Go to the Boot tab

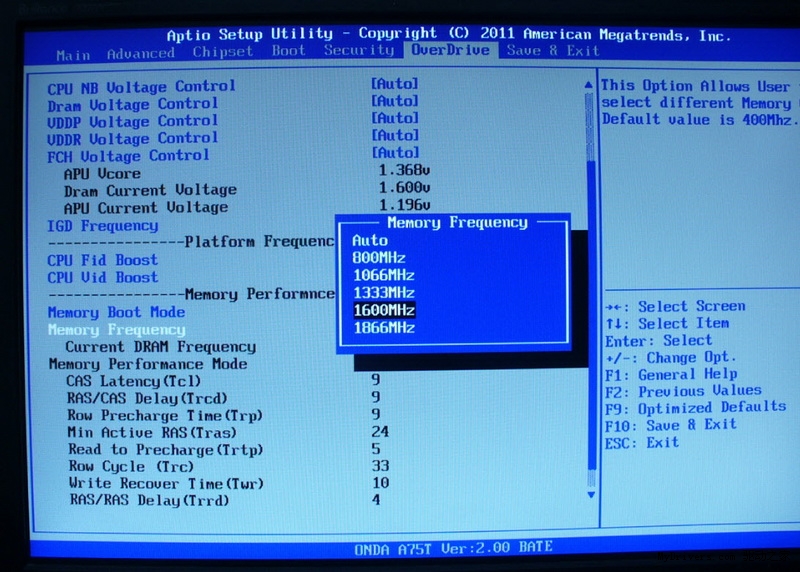tap(288, 51)
